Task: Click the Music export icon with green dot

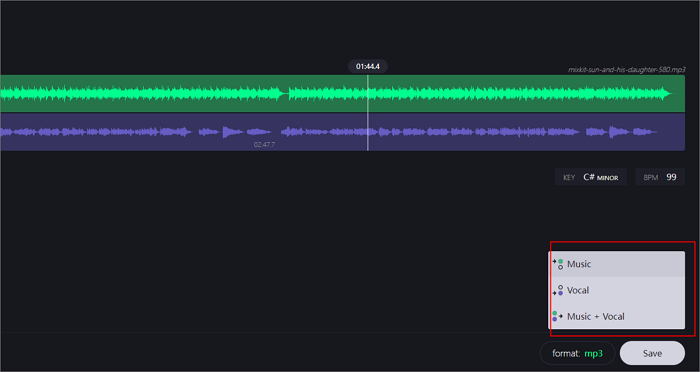Action: (x=558, y=264)
